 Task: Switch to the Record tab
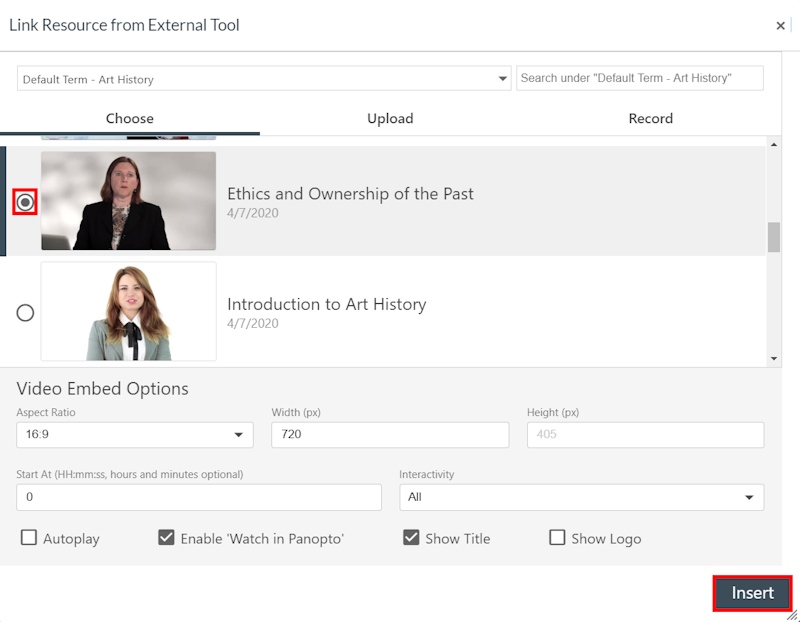650,118
